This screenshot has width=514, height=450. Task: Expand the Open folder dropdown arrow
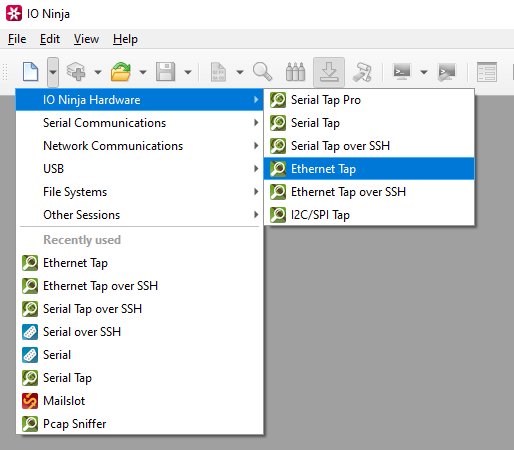tap(143, 72)
